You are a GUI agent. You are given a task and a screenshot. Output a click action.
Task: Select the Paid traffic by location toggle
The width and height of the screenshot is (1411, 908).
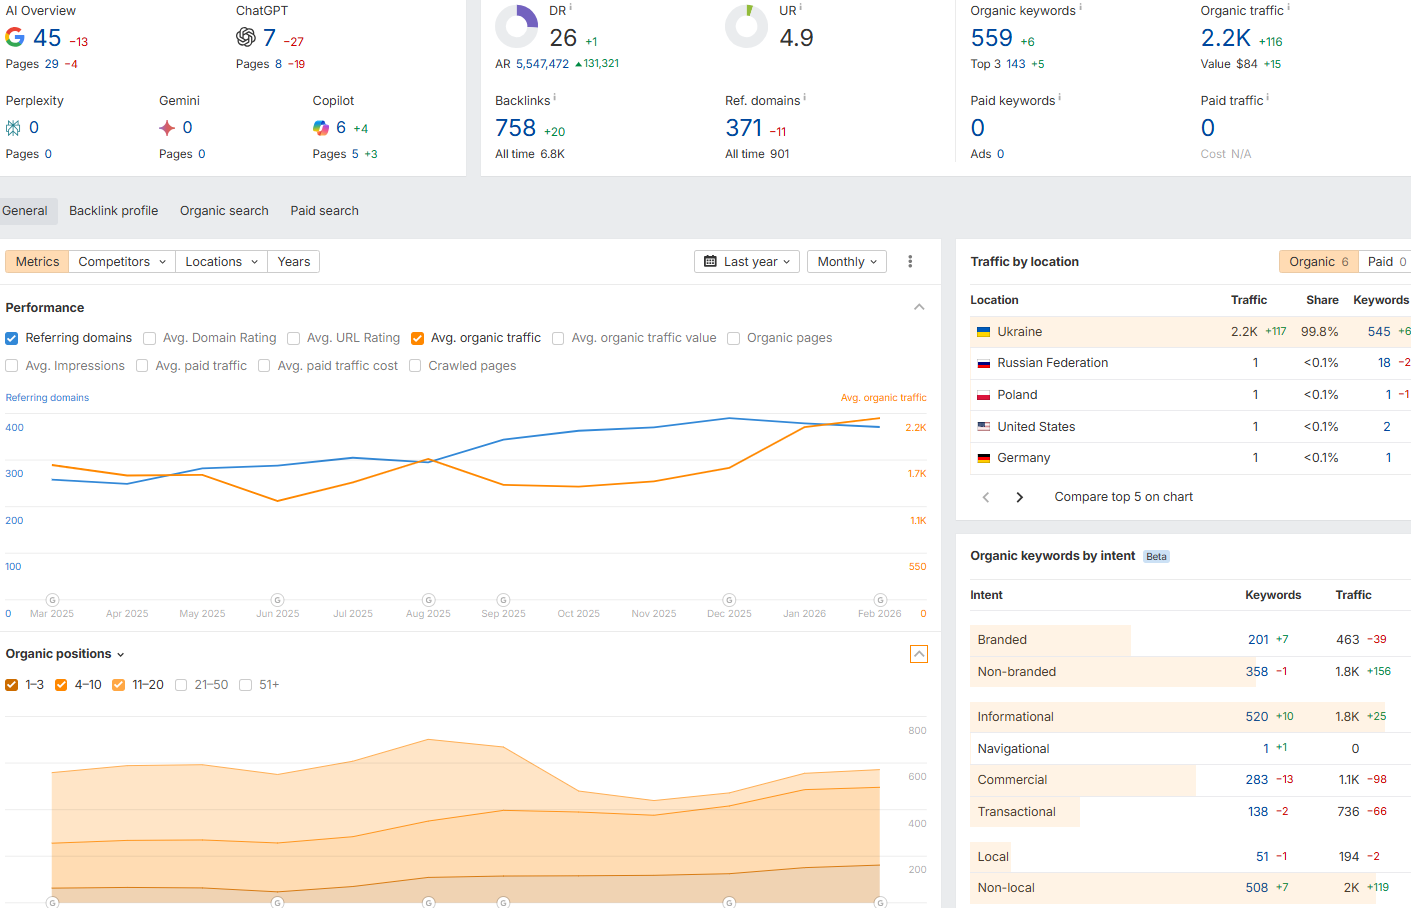[1386, 262]
